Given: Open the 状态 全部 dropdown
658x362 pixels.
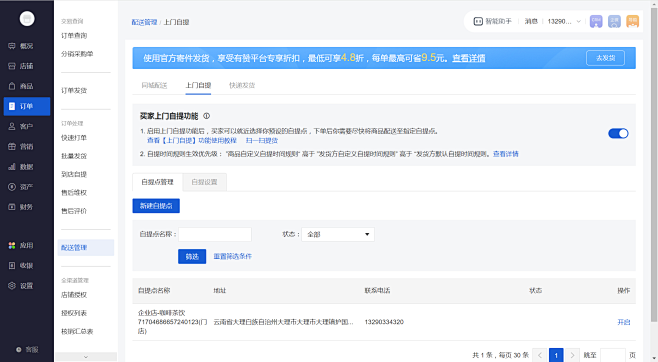Looking at the screenshot, I should 338,234.
